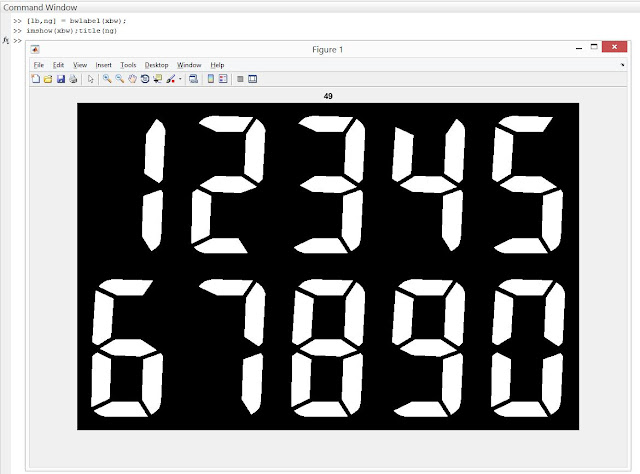Image resolution: width=640 pixels, height=474 pixels.
Task: Click the imshow command line
Action: [71, 31]
